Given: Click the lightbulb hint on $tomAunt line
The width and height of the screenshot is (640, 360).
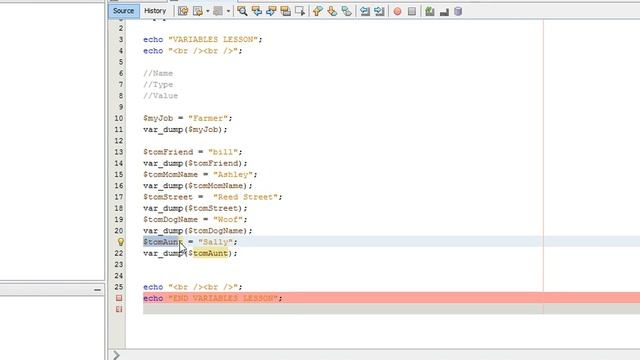Looking at the screenshot, I should tap(120, 242).
